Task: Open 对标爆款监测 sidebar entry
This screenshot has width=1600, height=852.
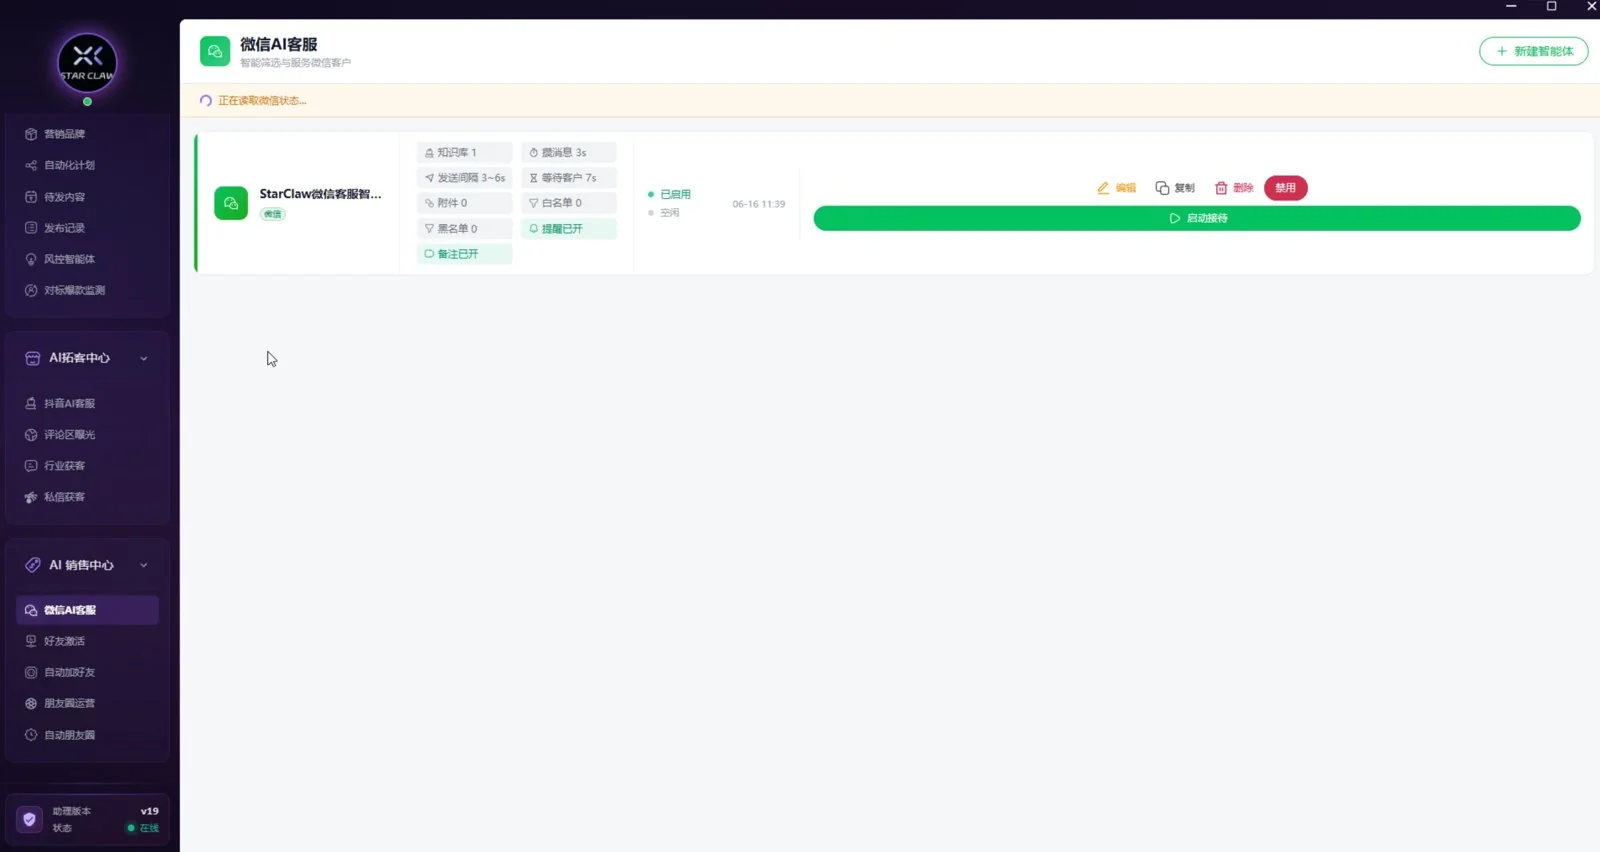Action: [x=87, y=290]
